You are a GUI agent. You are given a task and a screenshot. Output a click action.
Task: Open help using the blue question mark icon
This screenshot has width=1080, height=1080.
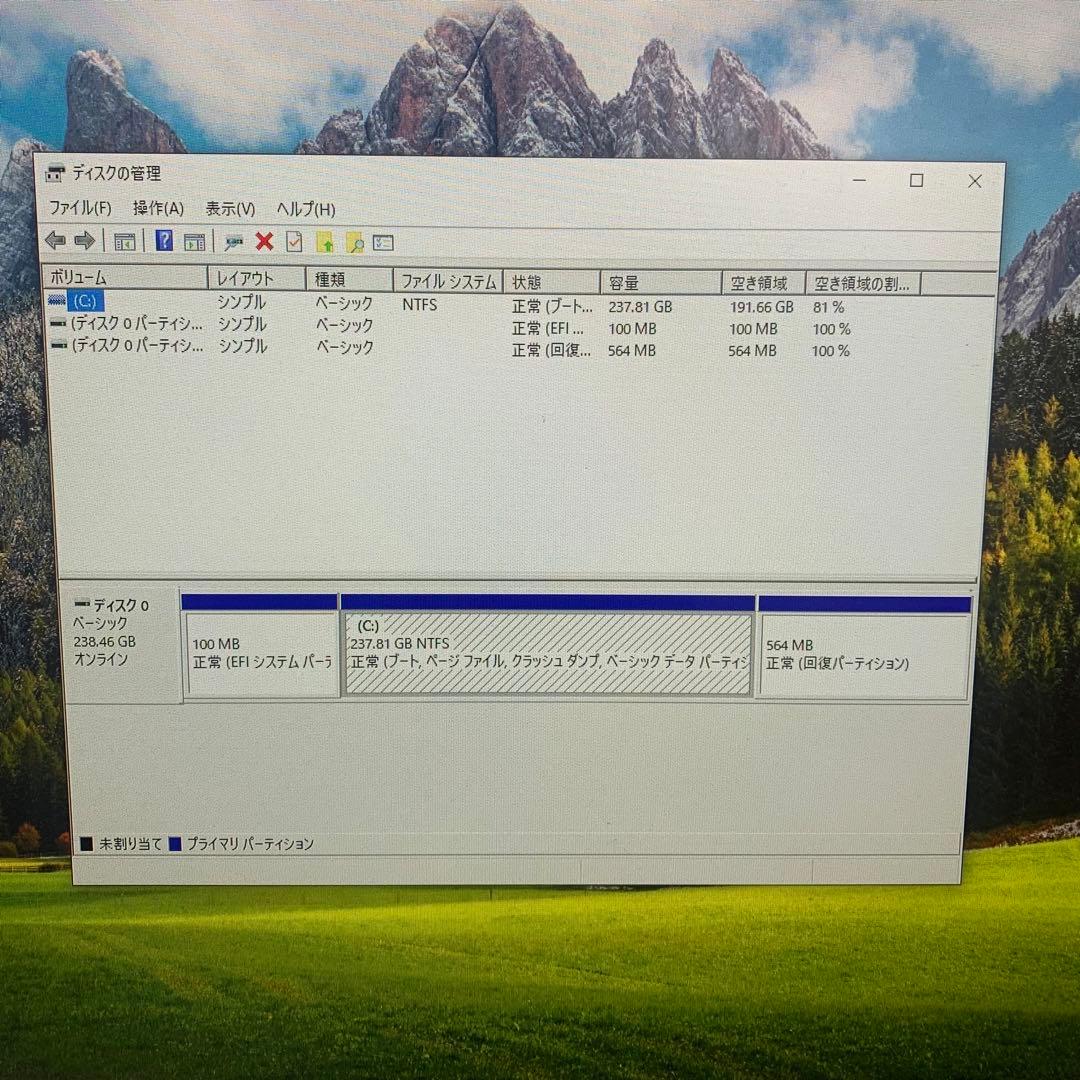pos(163,240)
